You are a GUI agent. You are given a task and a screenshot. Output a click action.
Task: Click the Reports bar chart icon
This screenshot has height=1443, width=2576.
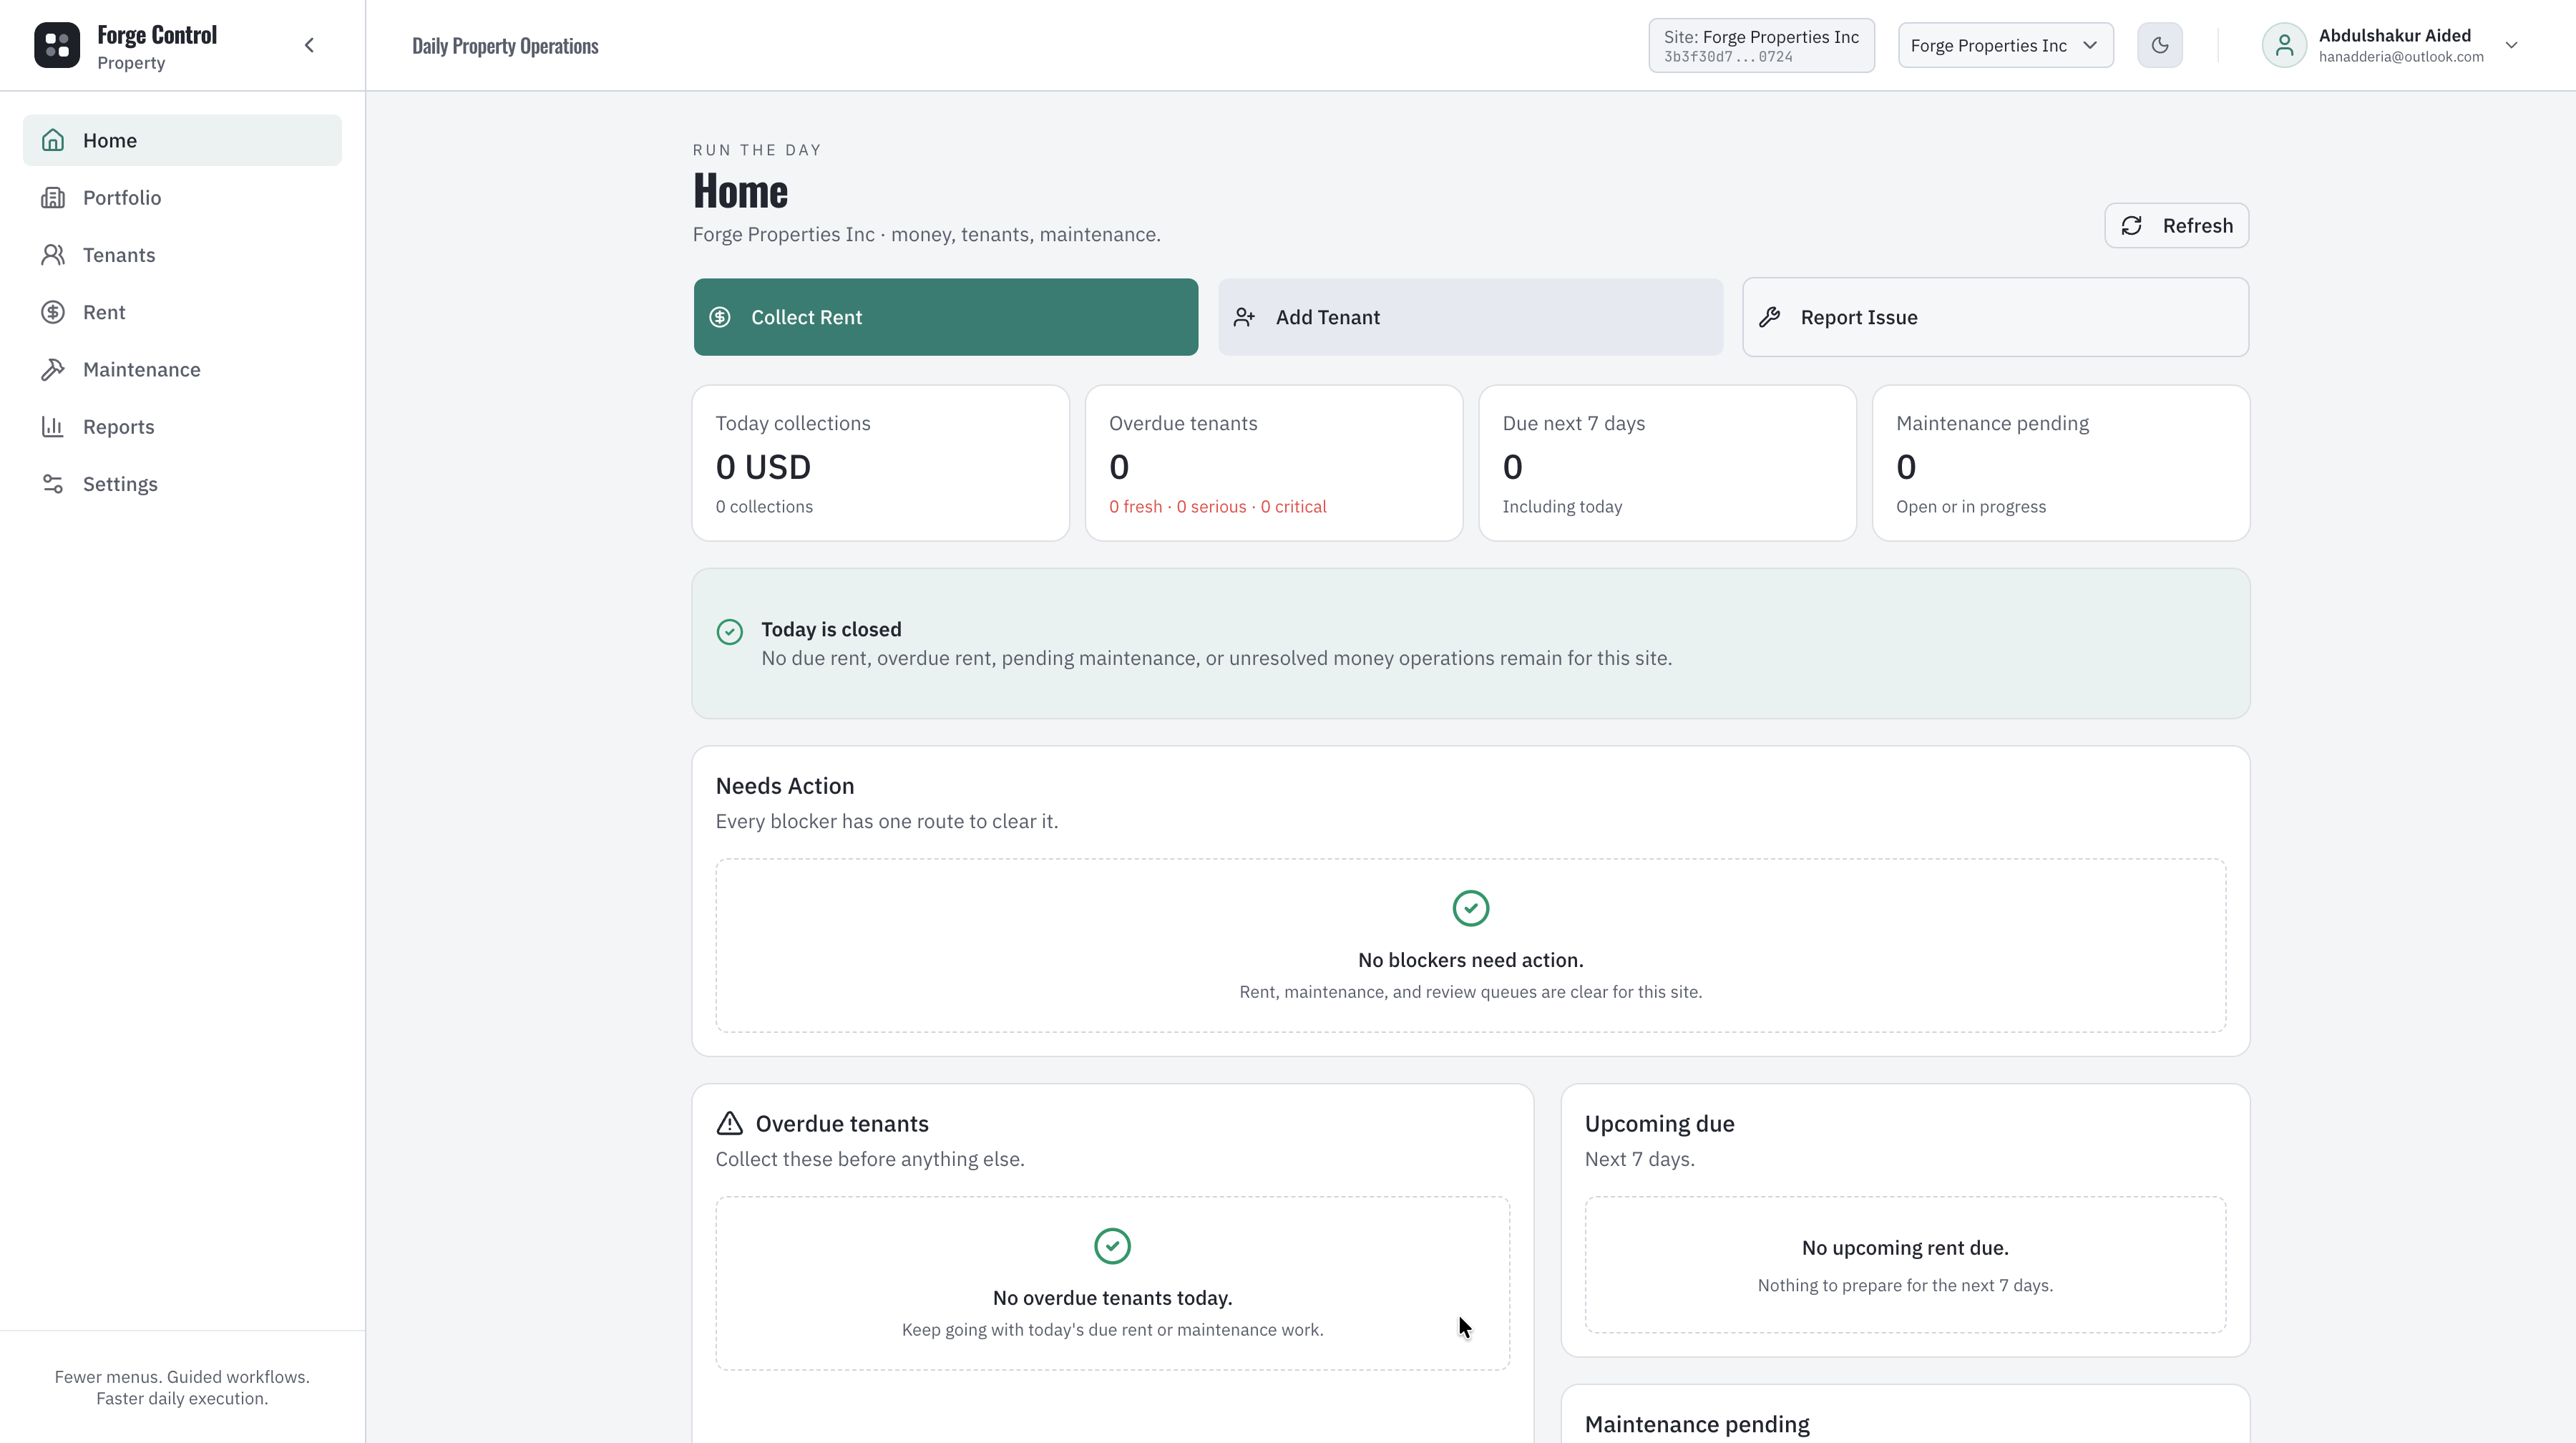[x=53, y=427]
